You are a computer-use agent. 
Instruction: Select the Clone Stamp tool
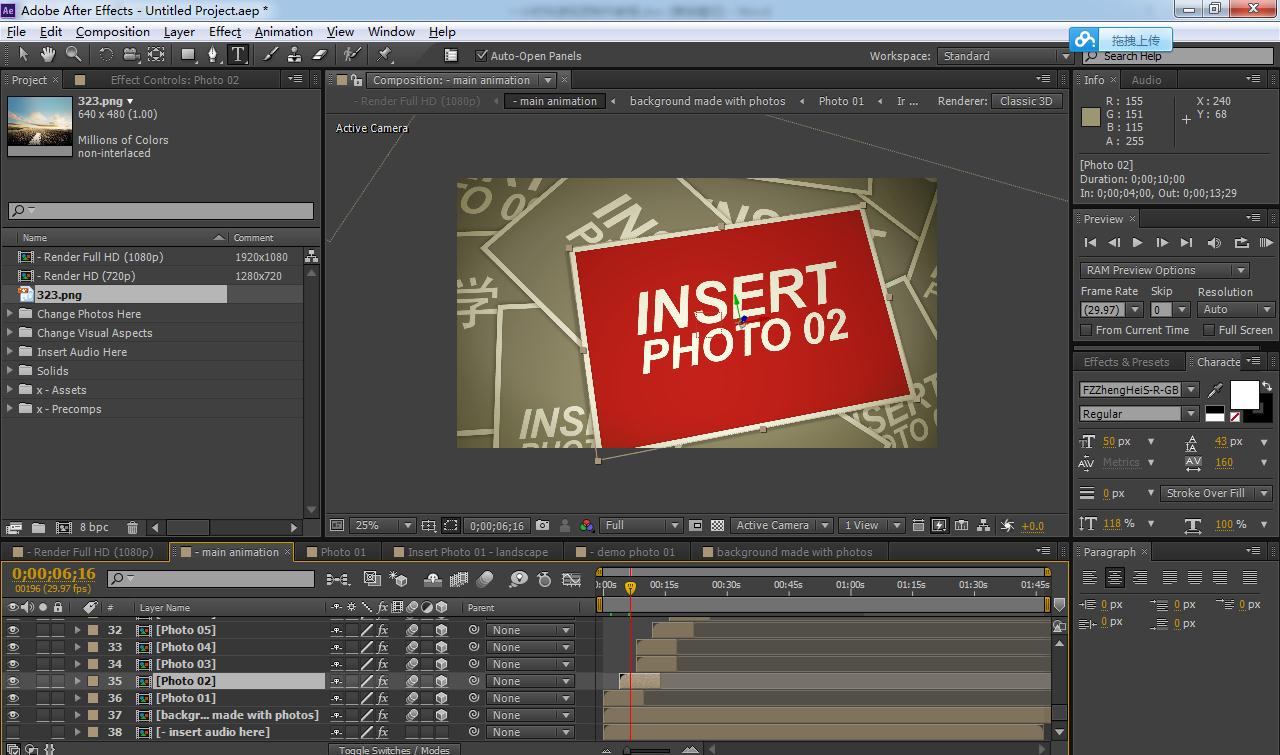click(x=295, y=55)
